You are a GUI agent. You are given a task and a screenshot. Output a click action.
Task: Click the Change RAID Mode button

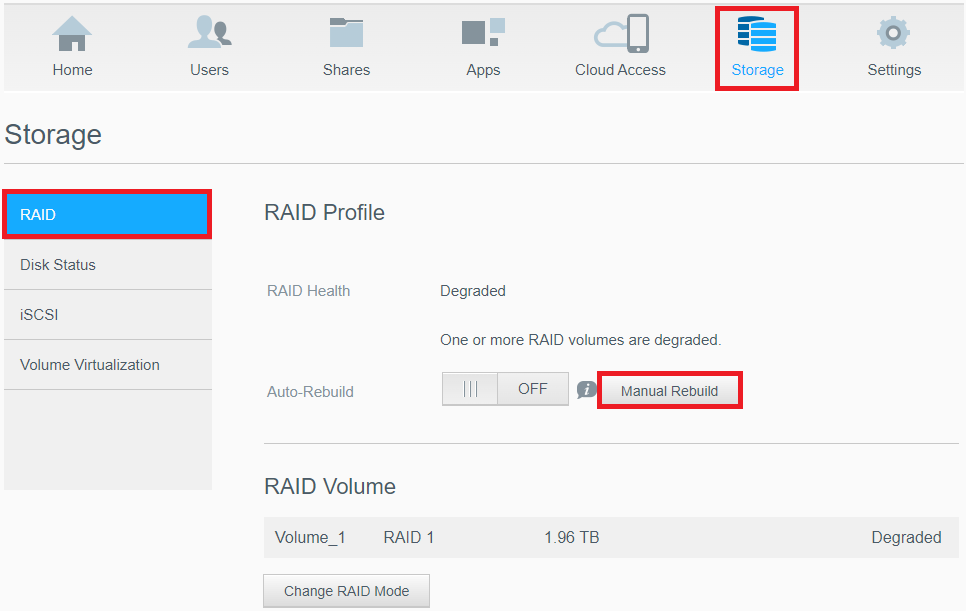[x=346, y=590]
